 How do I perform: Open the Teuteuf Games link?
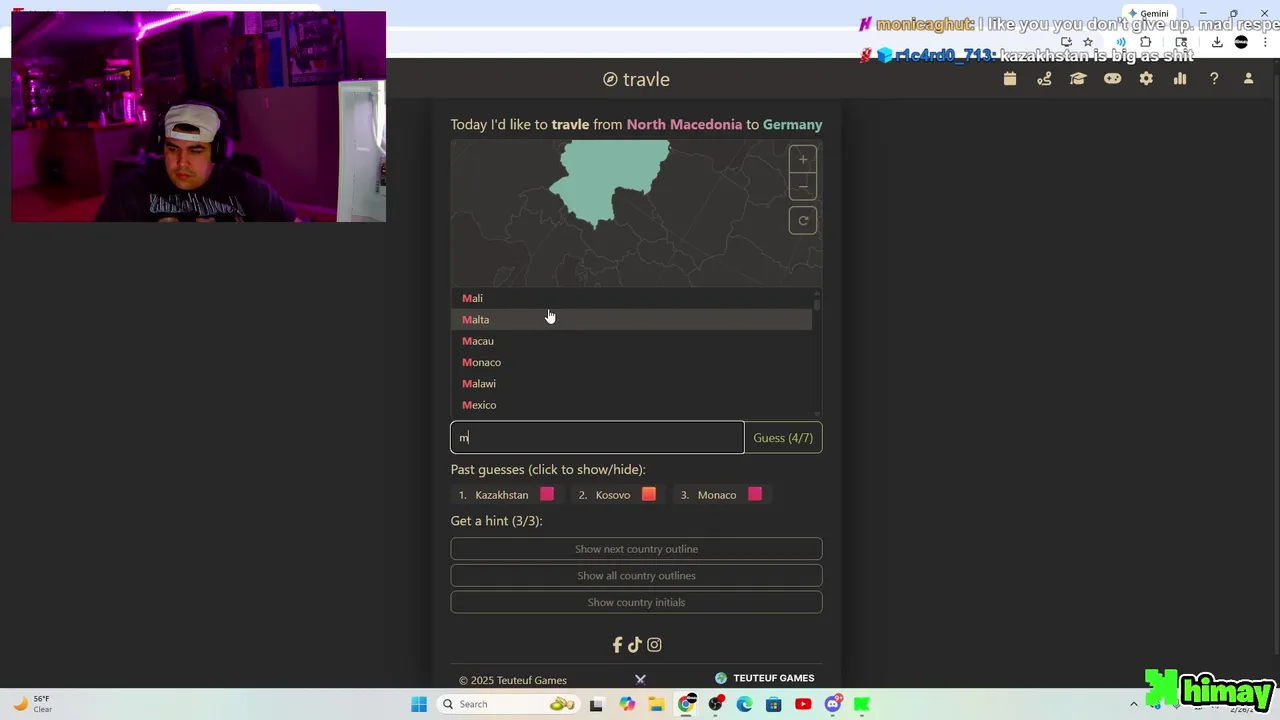click(765, 678)
